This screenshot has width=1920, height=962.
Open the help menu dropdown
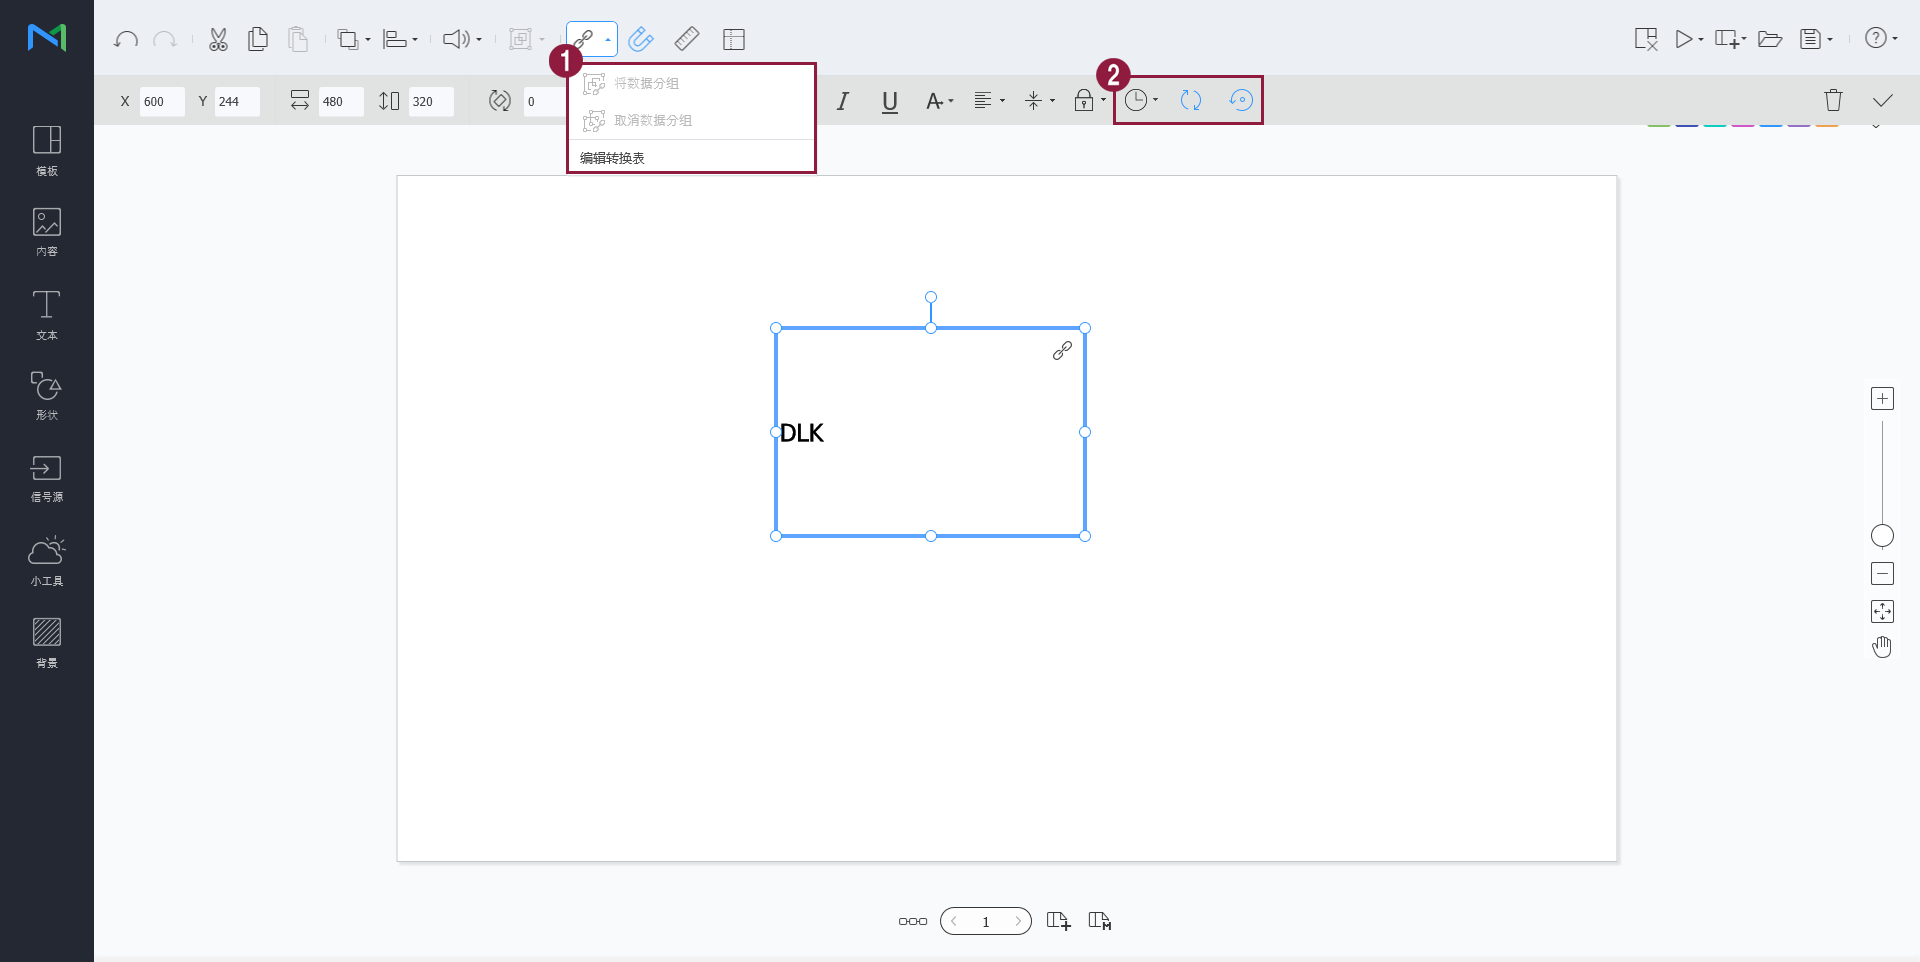[1880, 39]
